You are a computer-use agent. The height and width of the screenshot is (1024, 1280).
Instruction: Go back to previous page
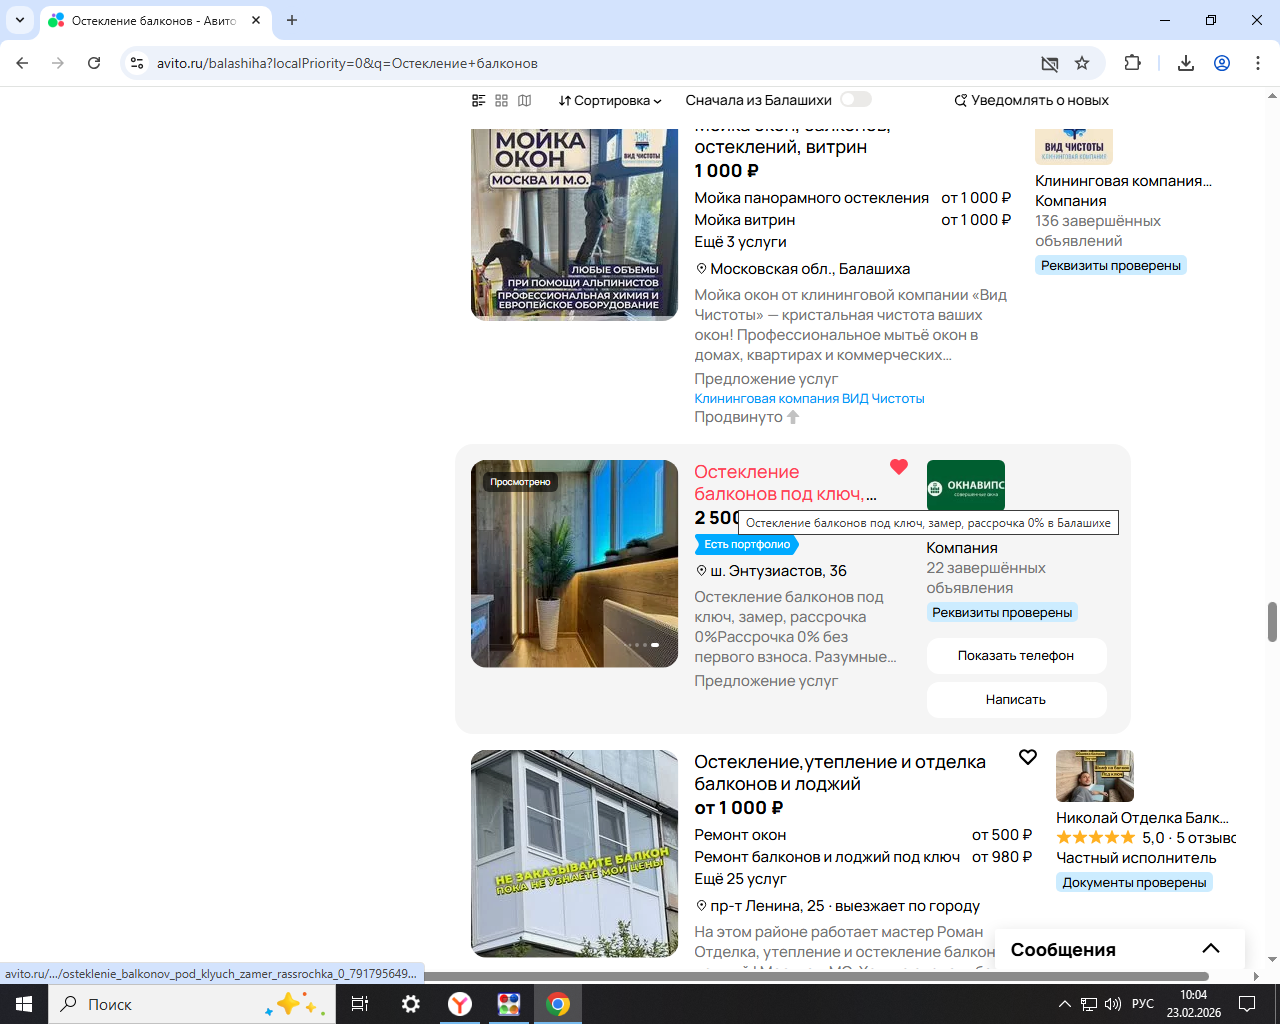click(x=22, y=63)
